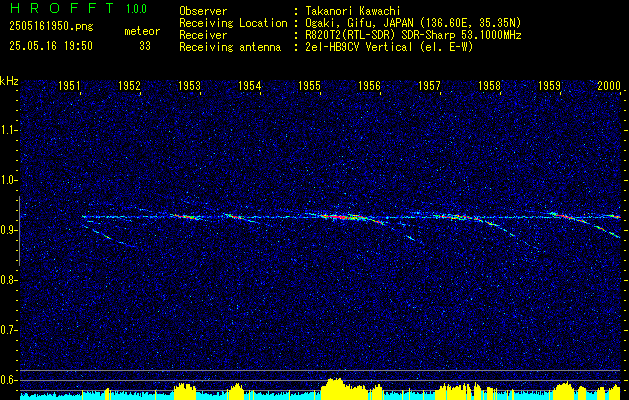Click the Receiver field label
Viewport: 629px width, 400px height.
(x=203, y=35)
